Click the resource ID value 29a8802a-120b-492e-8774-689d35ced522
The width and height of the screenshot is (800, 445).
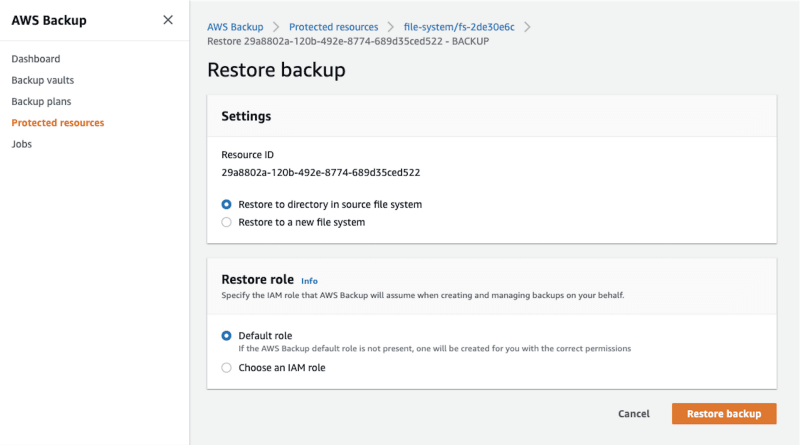point(321,172)
